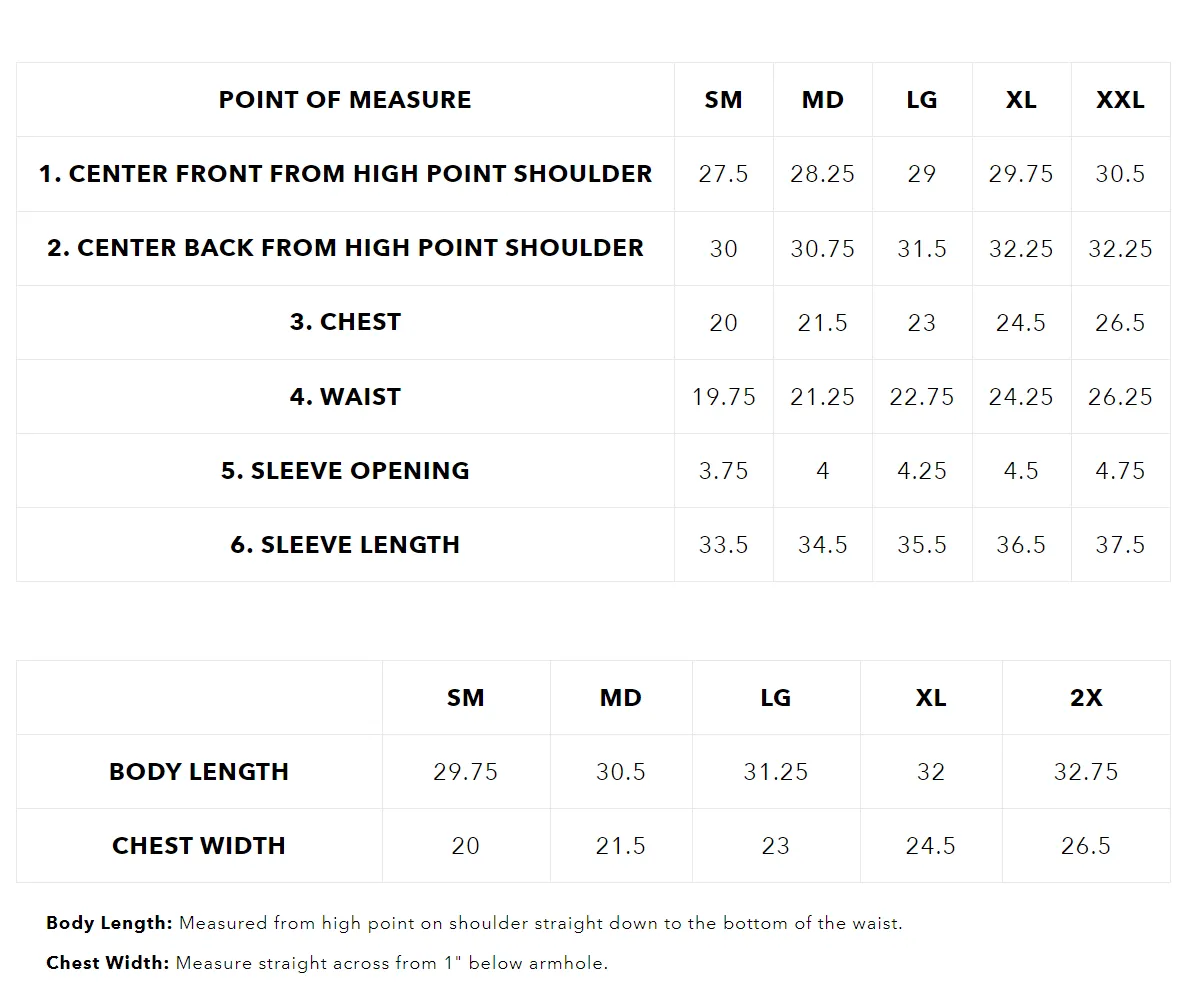The image size is (1186, 1001).
Task: Select the SM column header in top table
Action: click(723, 100)
